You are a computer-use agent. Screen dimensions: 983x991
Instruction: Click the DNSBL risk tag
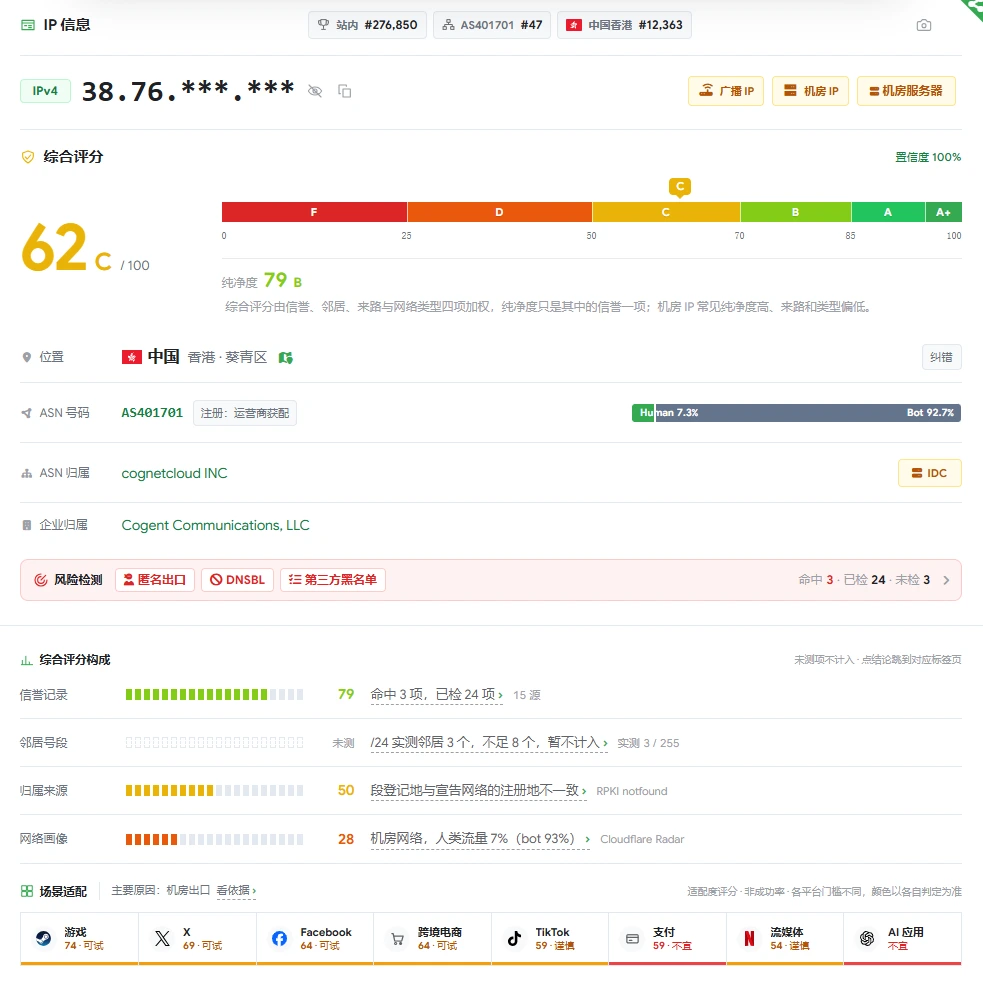point(237,580)
